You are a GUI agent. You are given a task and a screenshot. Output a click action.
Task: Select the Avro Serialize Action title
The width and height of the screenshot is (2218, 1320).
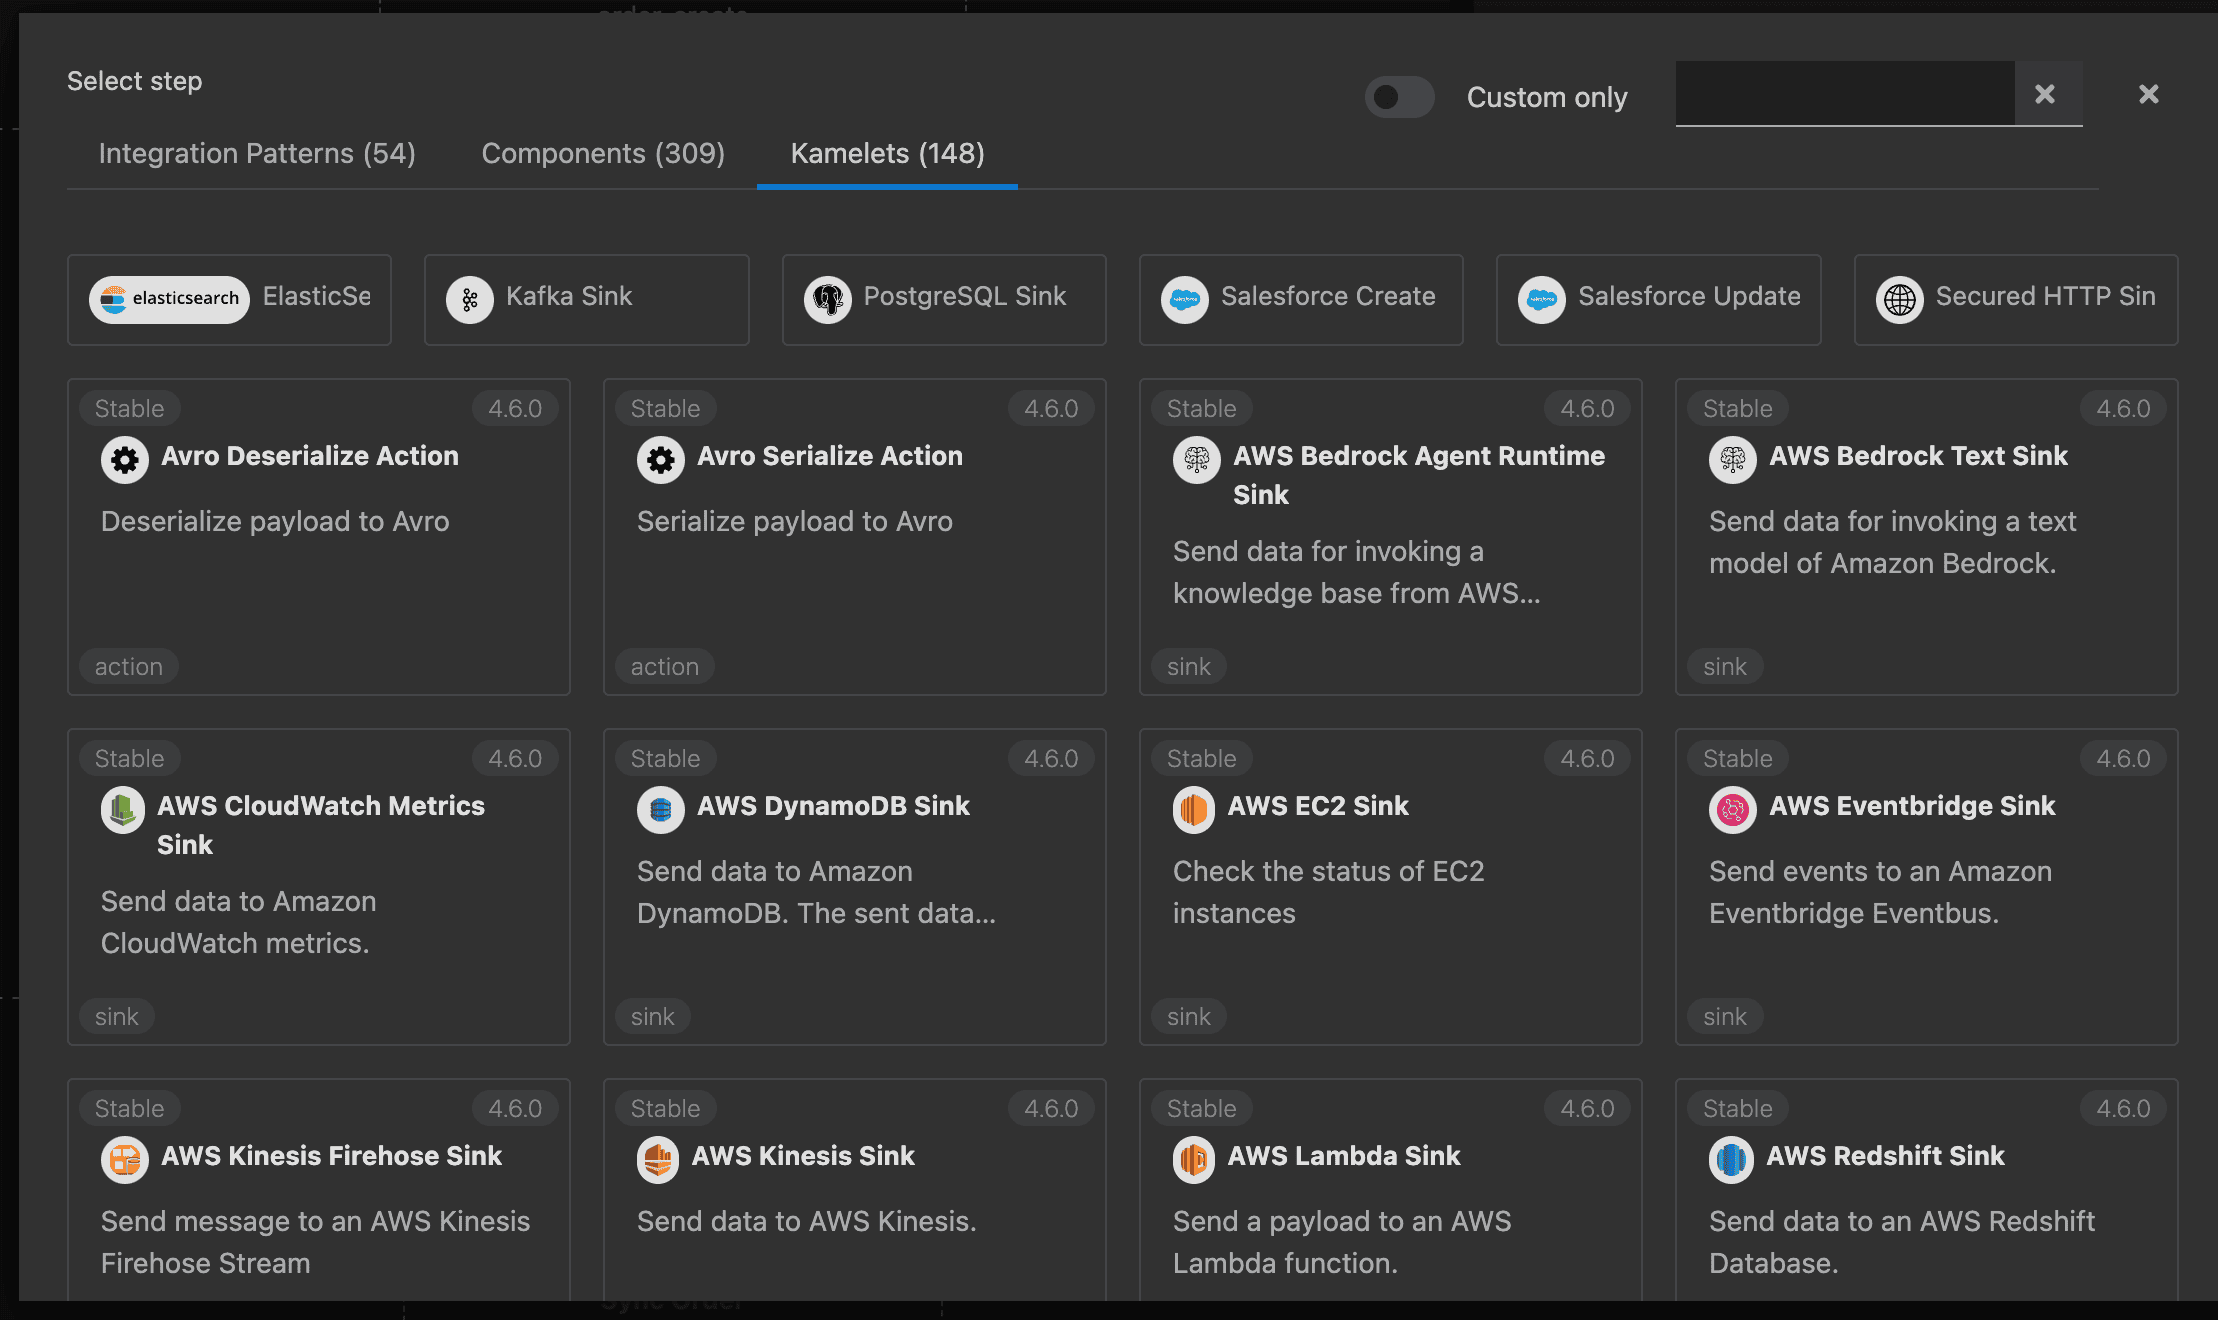point(830,456)
